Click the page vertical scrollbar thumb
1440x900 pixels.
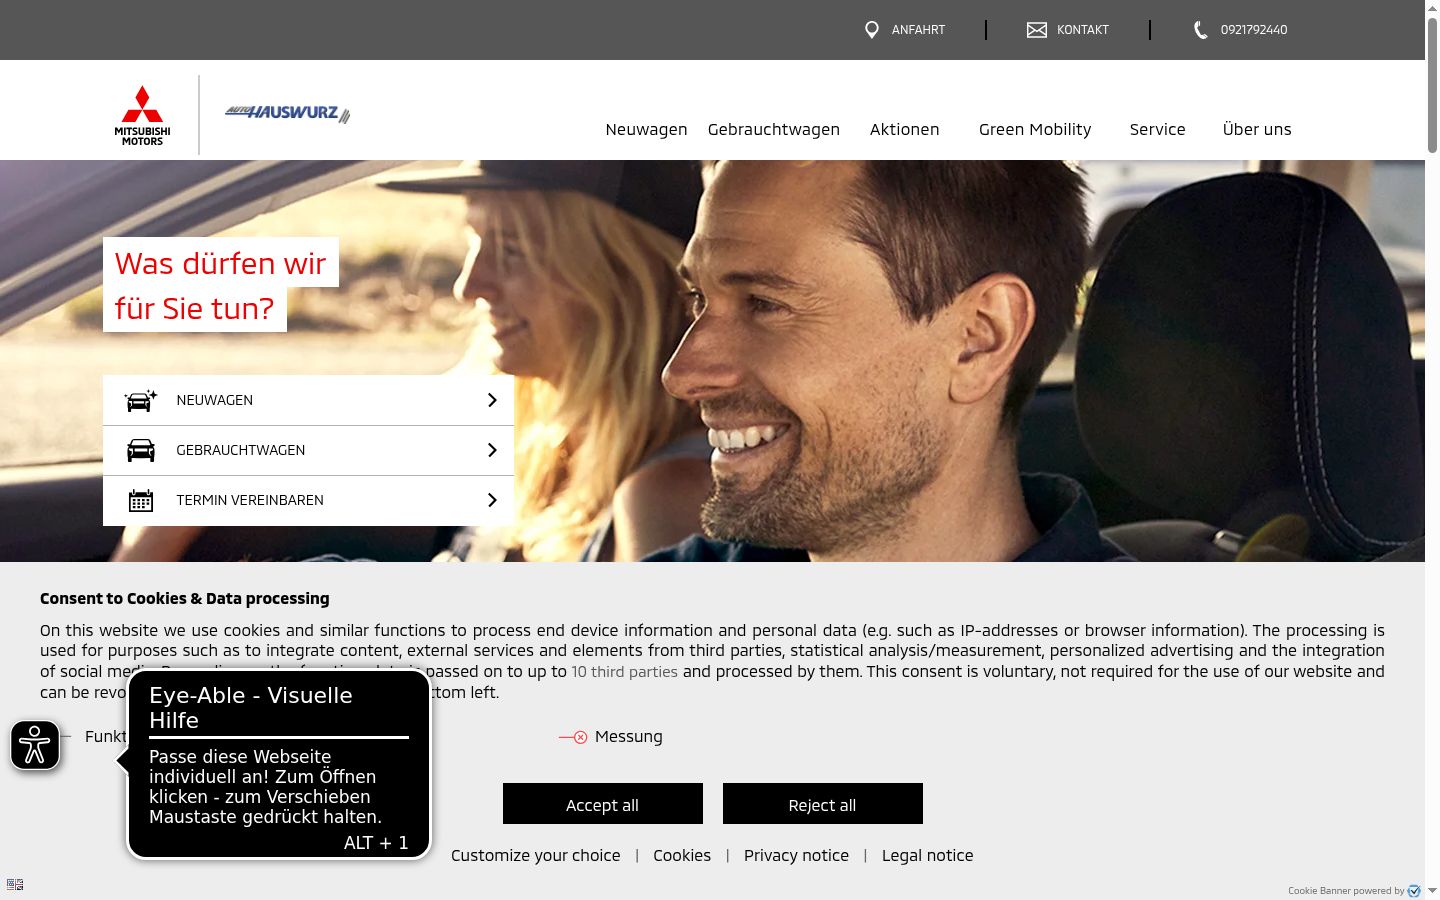click(1432, 85)
